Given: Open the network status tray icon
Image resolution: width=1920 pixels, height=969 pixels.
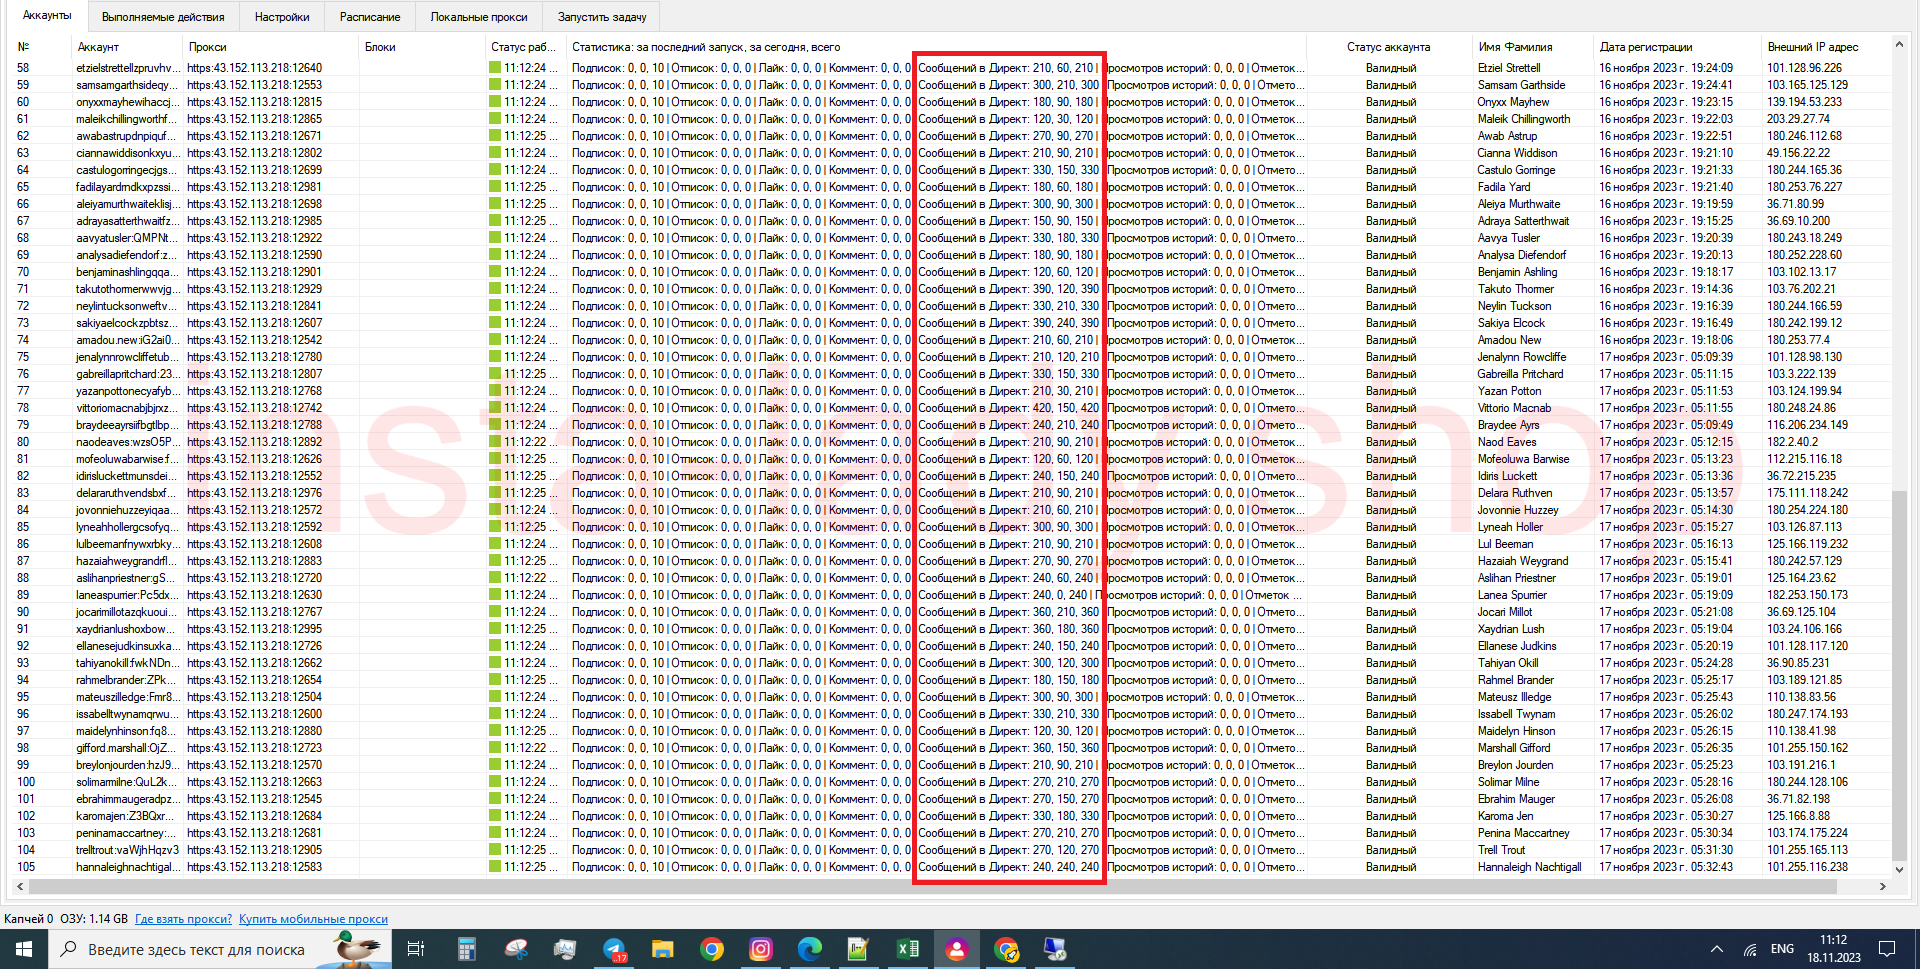Looking at the screenshot, I should pyautogui.click(x=1750, y=949).
